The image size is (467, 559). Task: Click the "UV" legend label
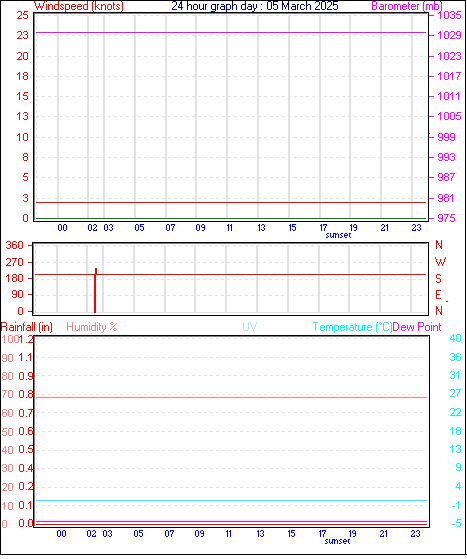click(x=250, y=327)
